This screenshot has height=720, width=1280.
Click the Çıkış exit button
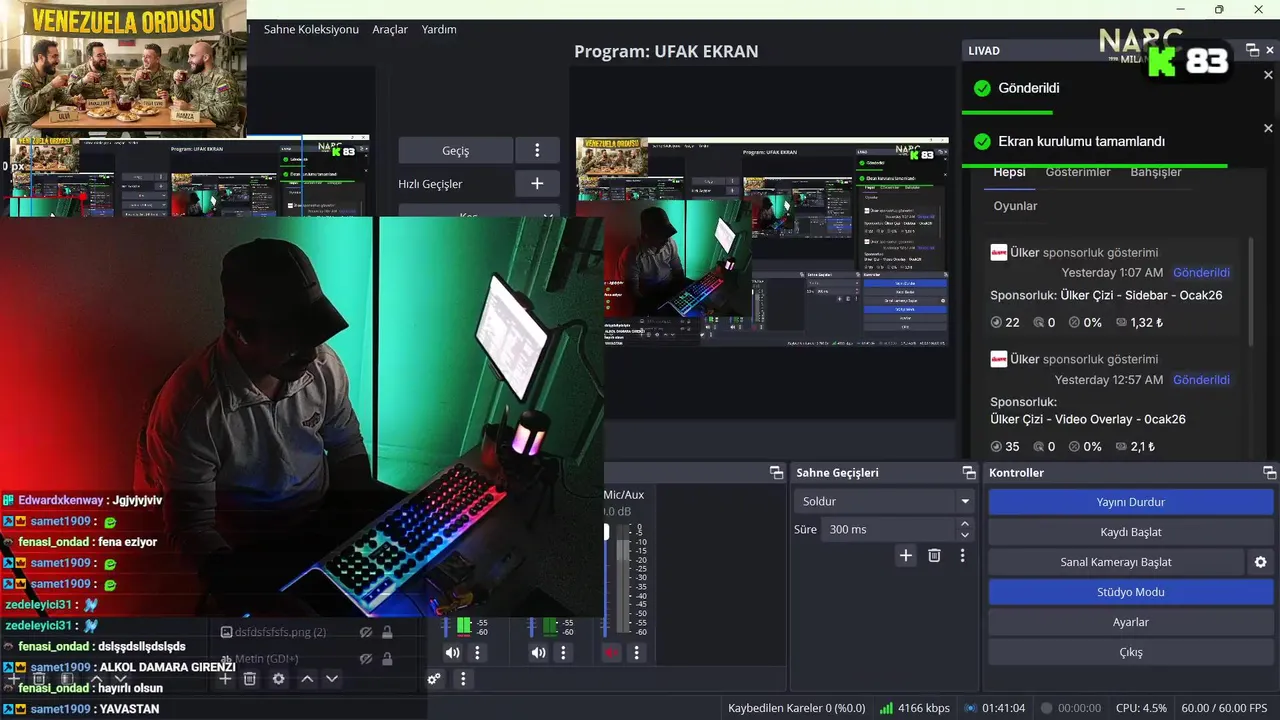(1130, 652)
